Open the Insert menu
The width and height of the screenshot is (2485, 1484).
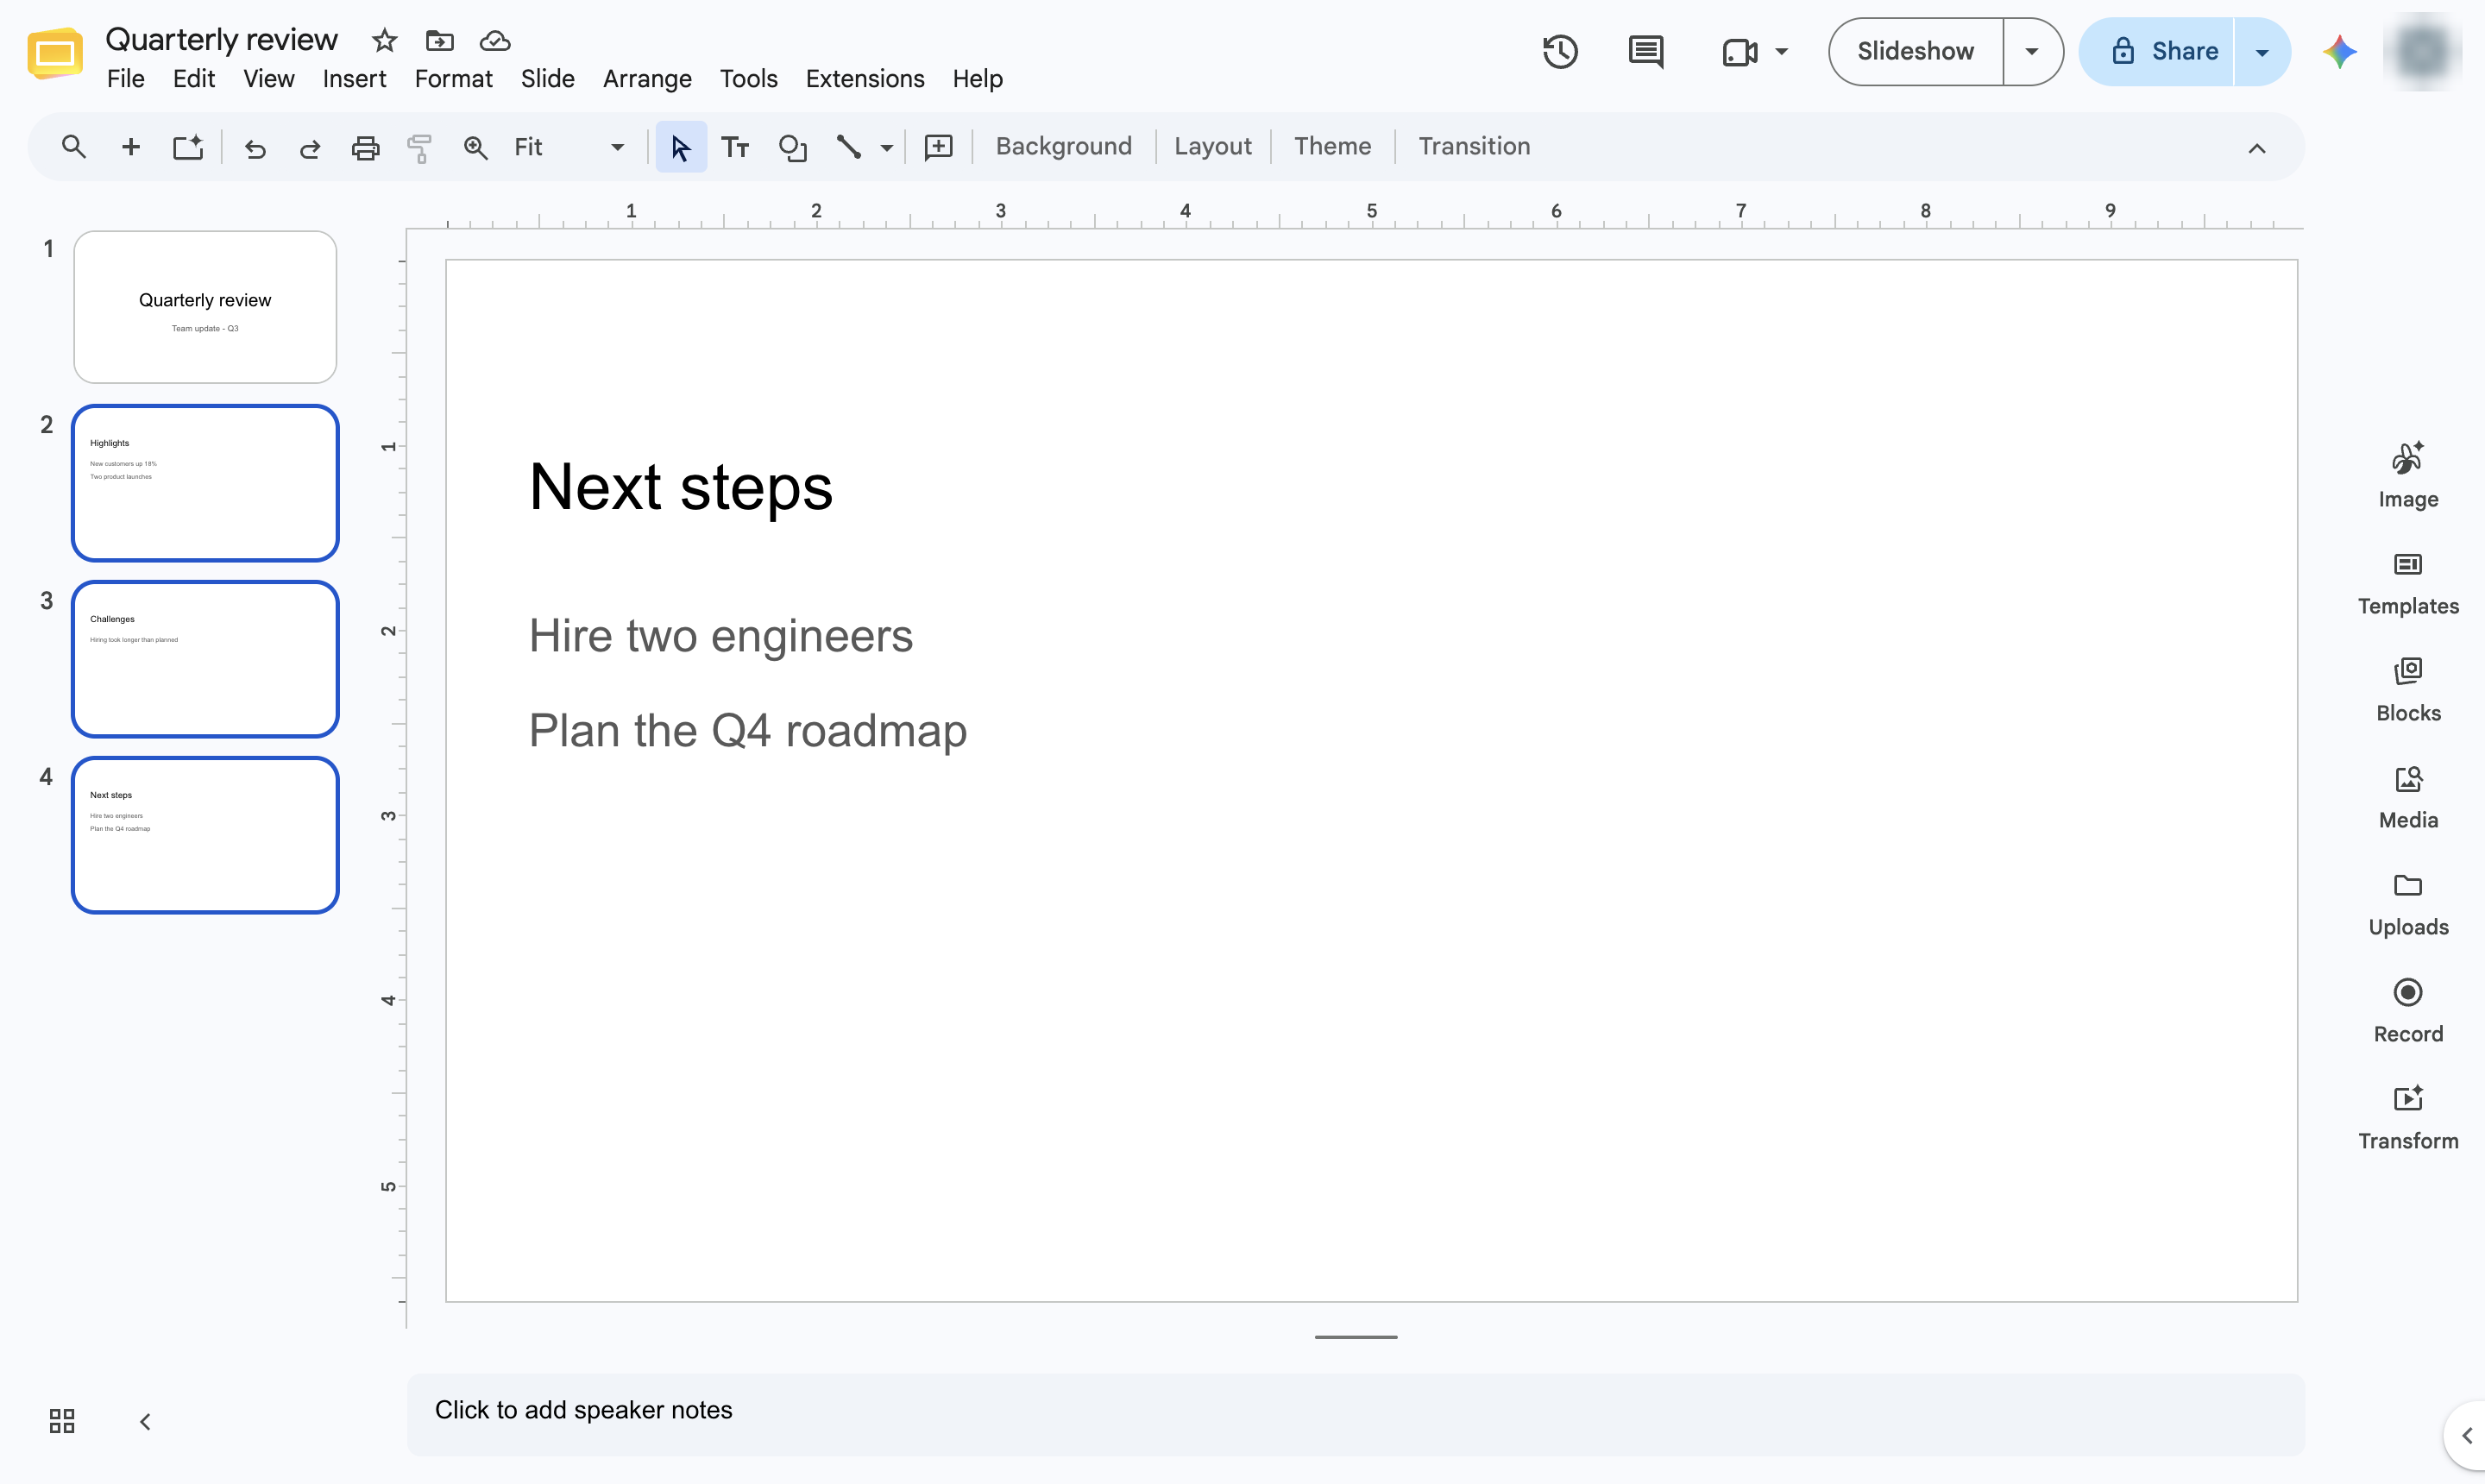coord(354,79)
